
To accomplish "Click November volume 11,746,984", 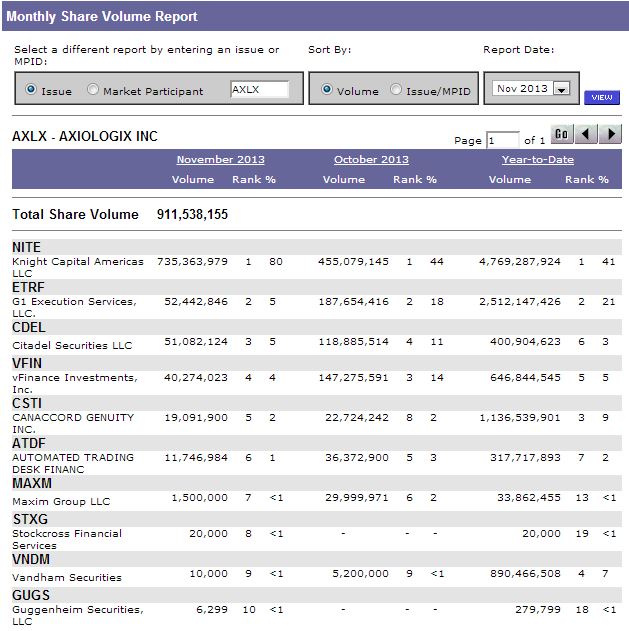I will [196, 458].
